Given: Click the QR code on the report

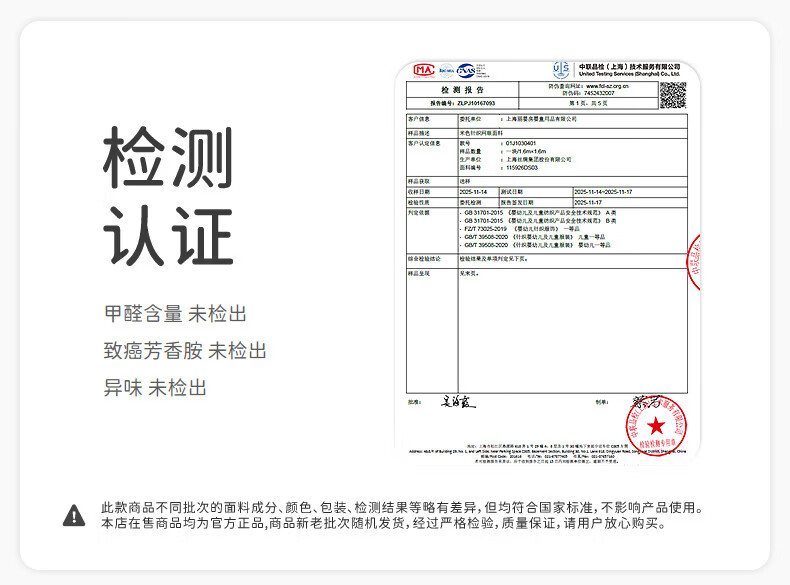Looking at the screenshot, I should tap(673, 94).
